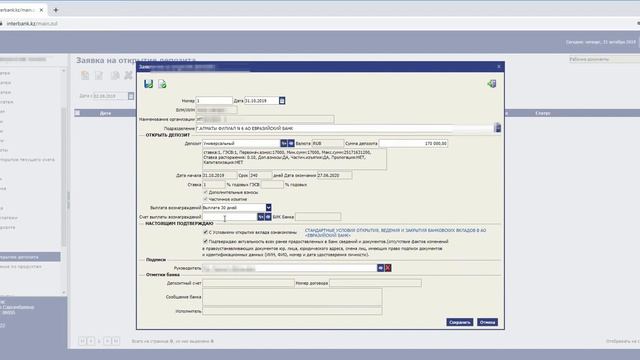Click the Депозитный счет field
Screen dimensions: 640x360
click(248, 283)
